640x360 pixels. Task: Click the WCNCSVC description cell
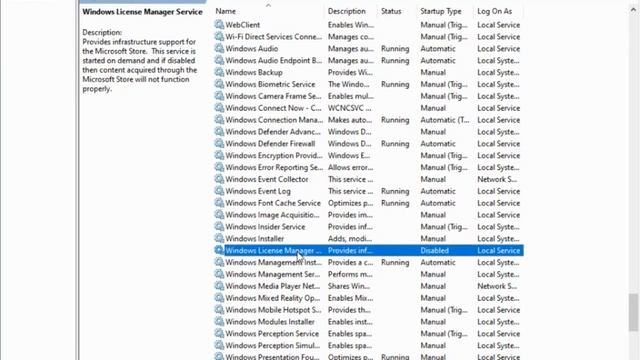tap(350, 108)
